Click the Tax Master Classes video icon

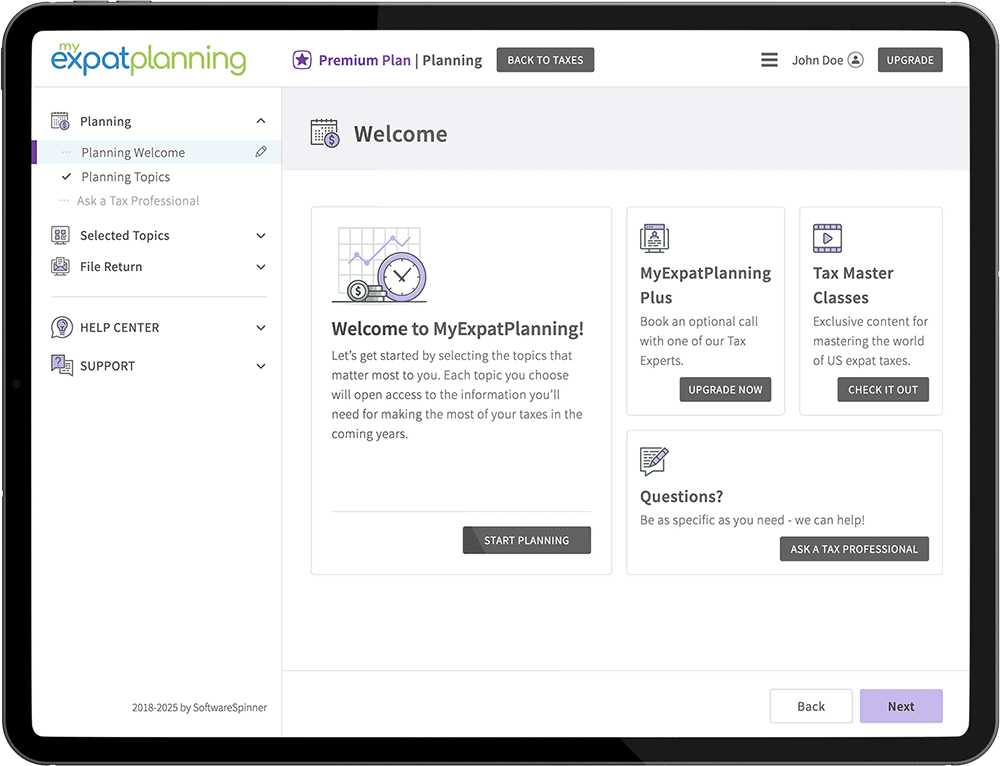pyautogui.click(x=827, y=238)
